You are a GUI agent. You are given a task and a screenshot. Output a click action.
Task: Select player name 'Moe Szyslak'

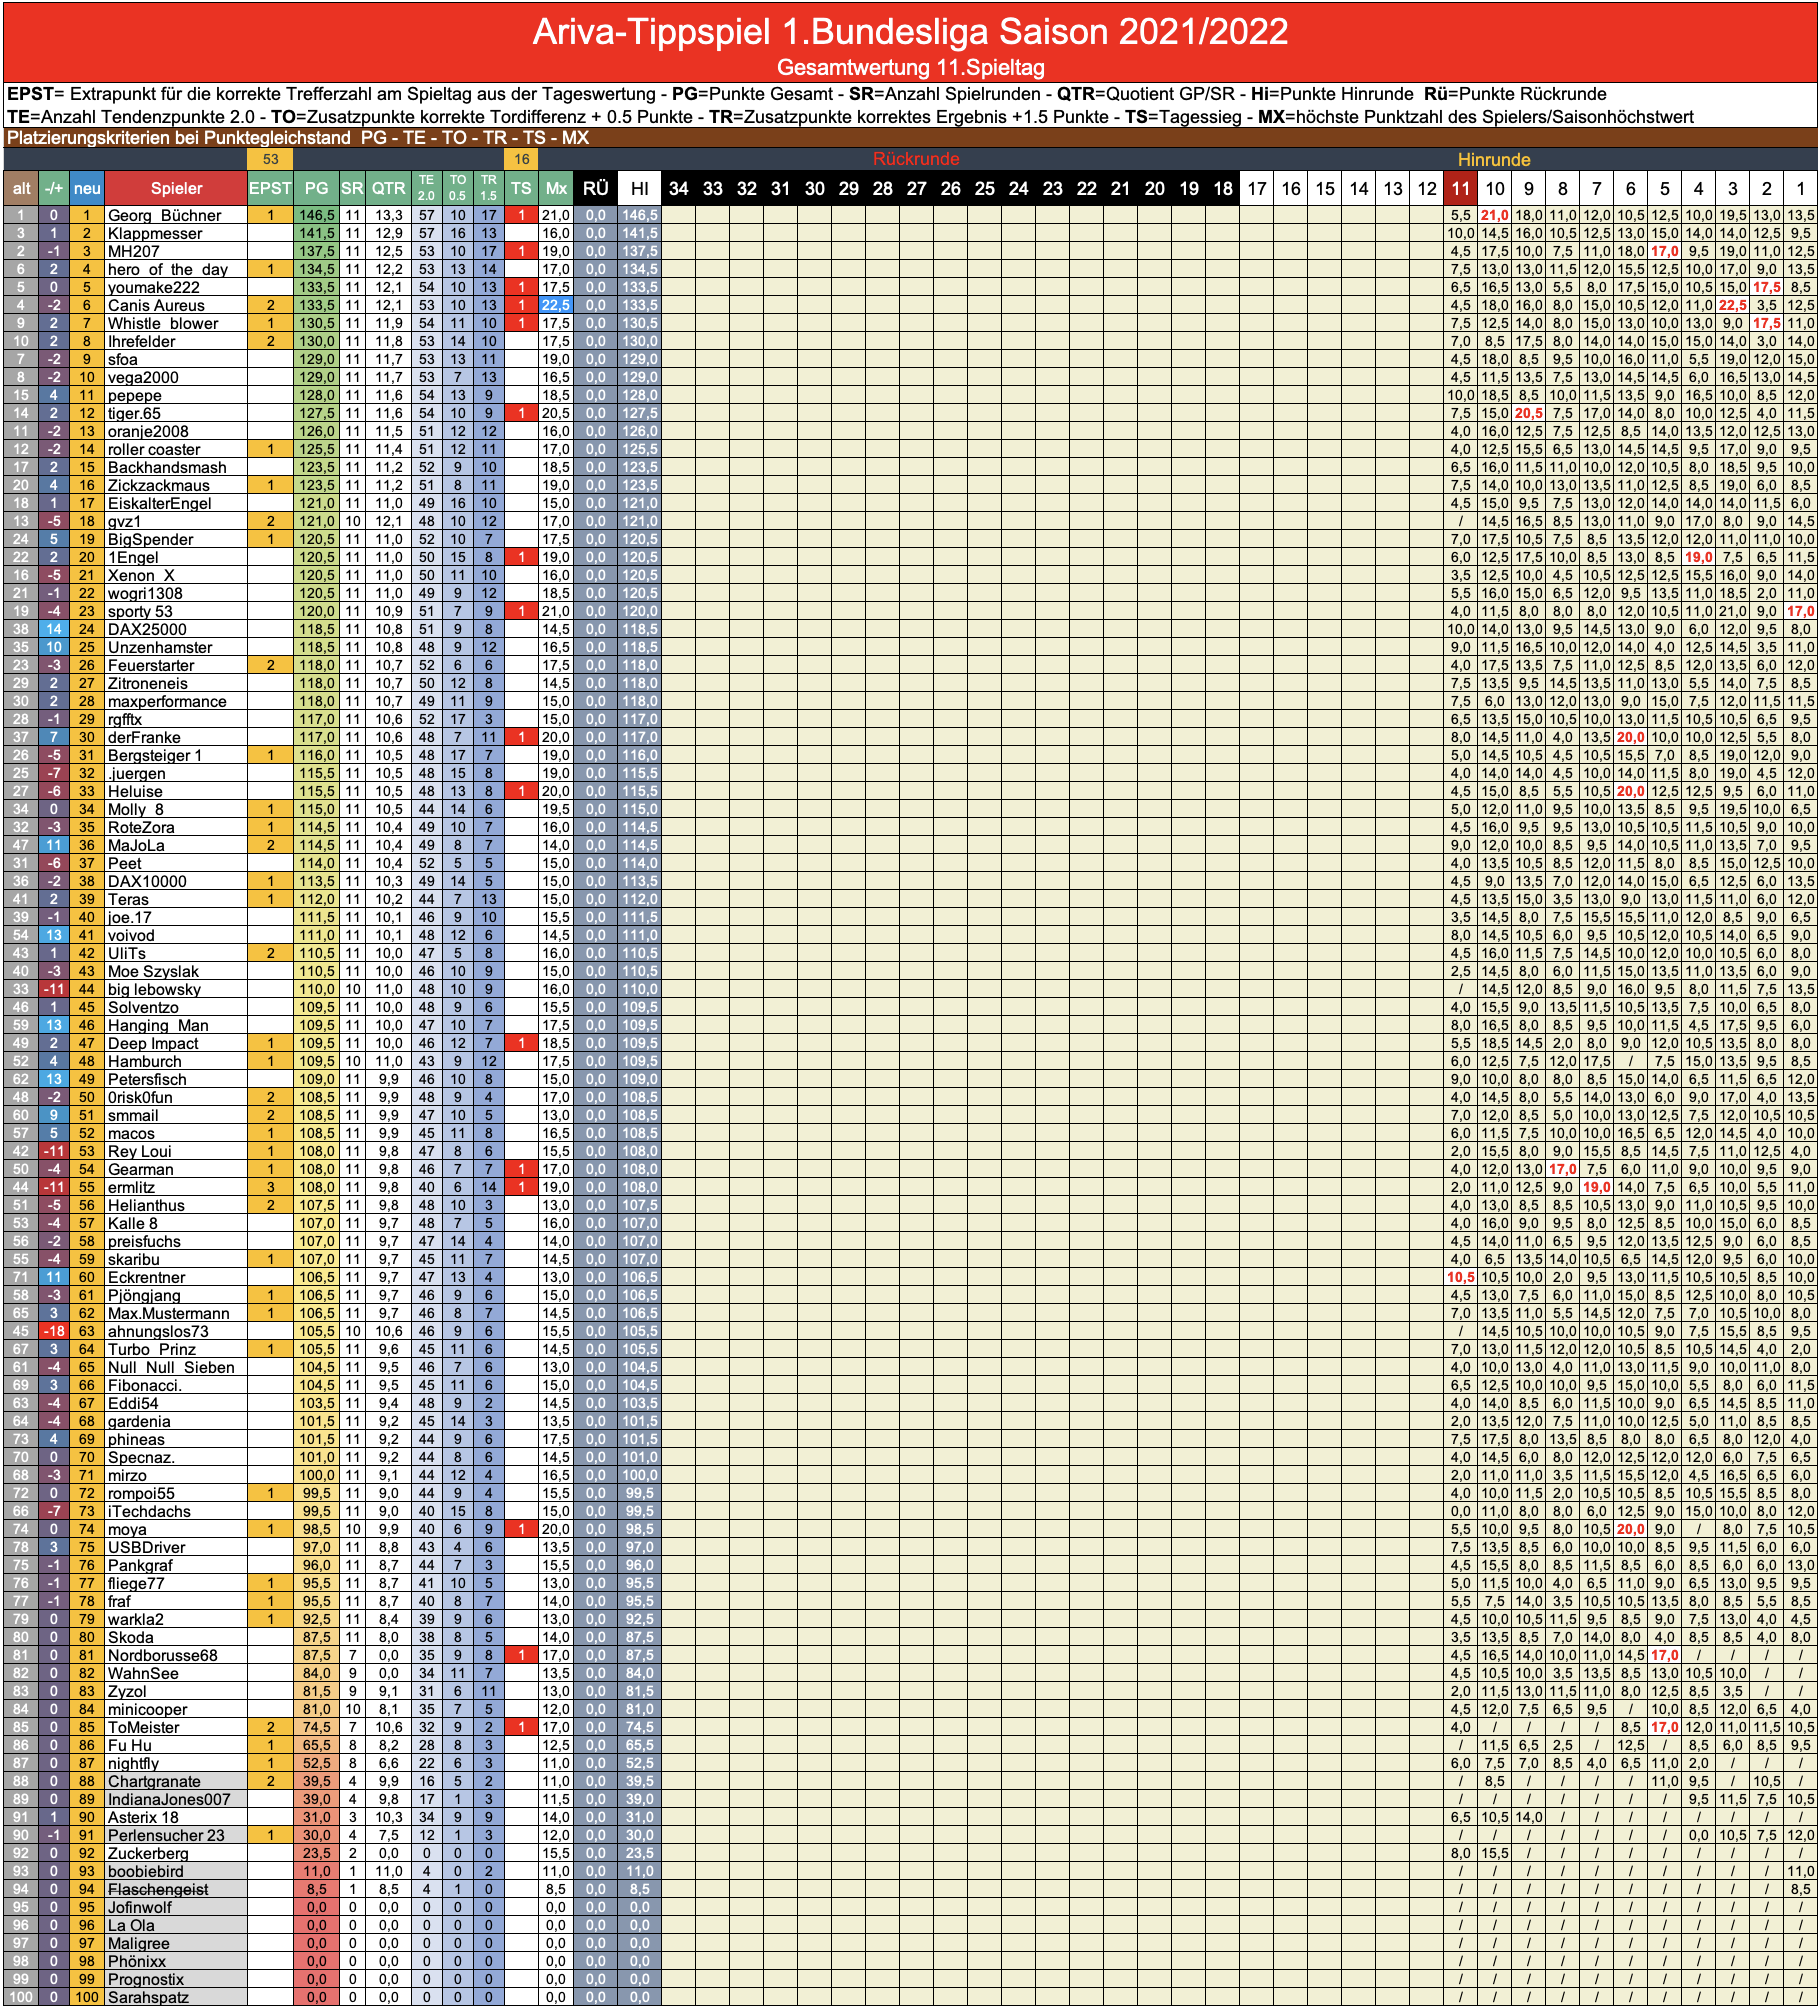(x=153, y=971)
